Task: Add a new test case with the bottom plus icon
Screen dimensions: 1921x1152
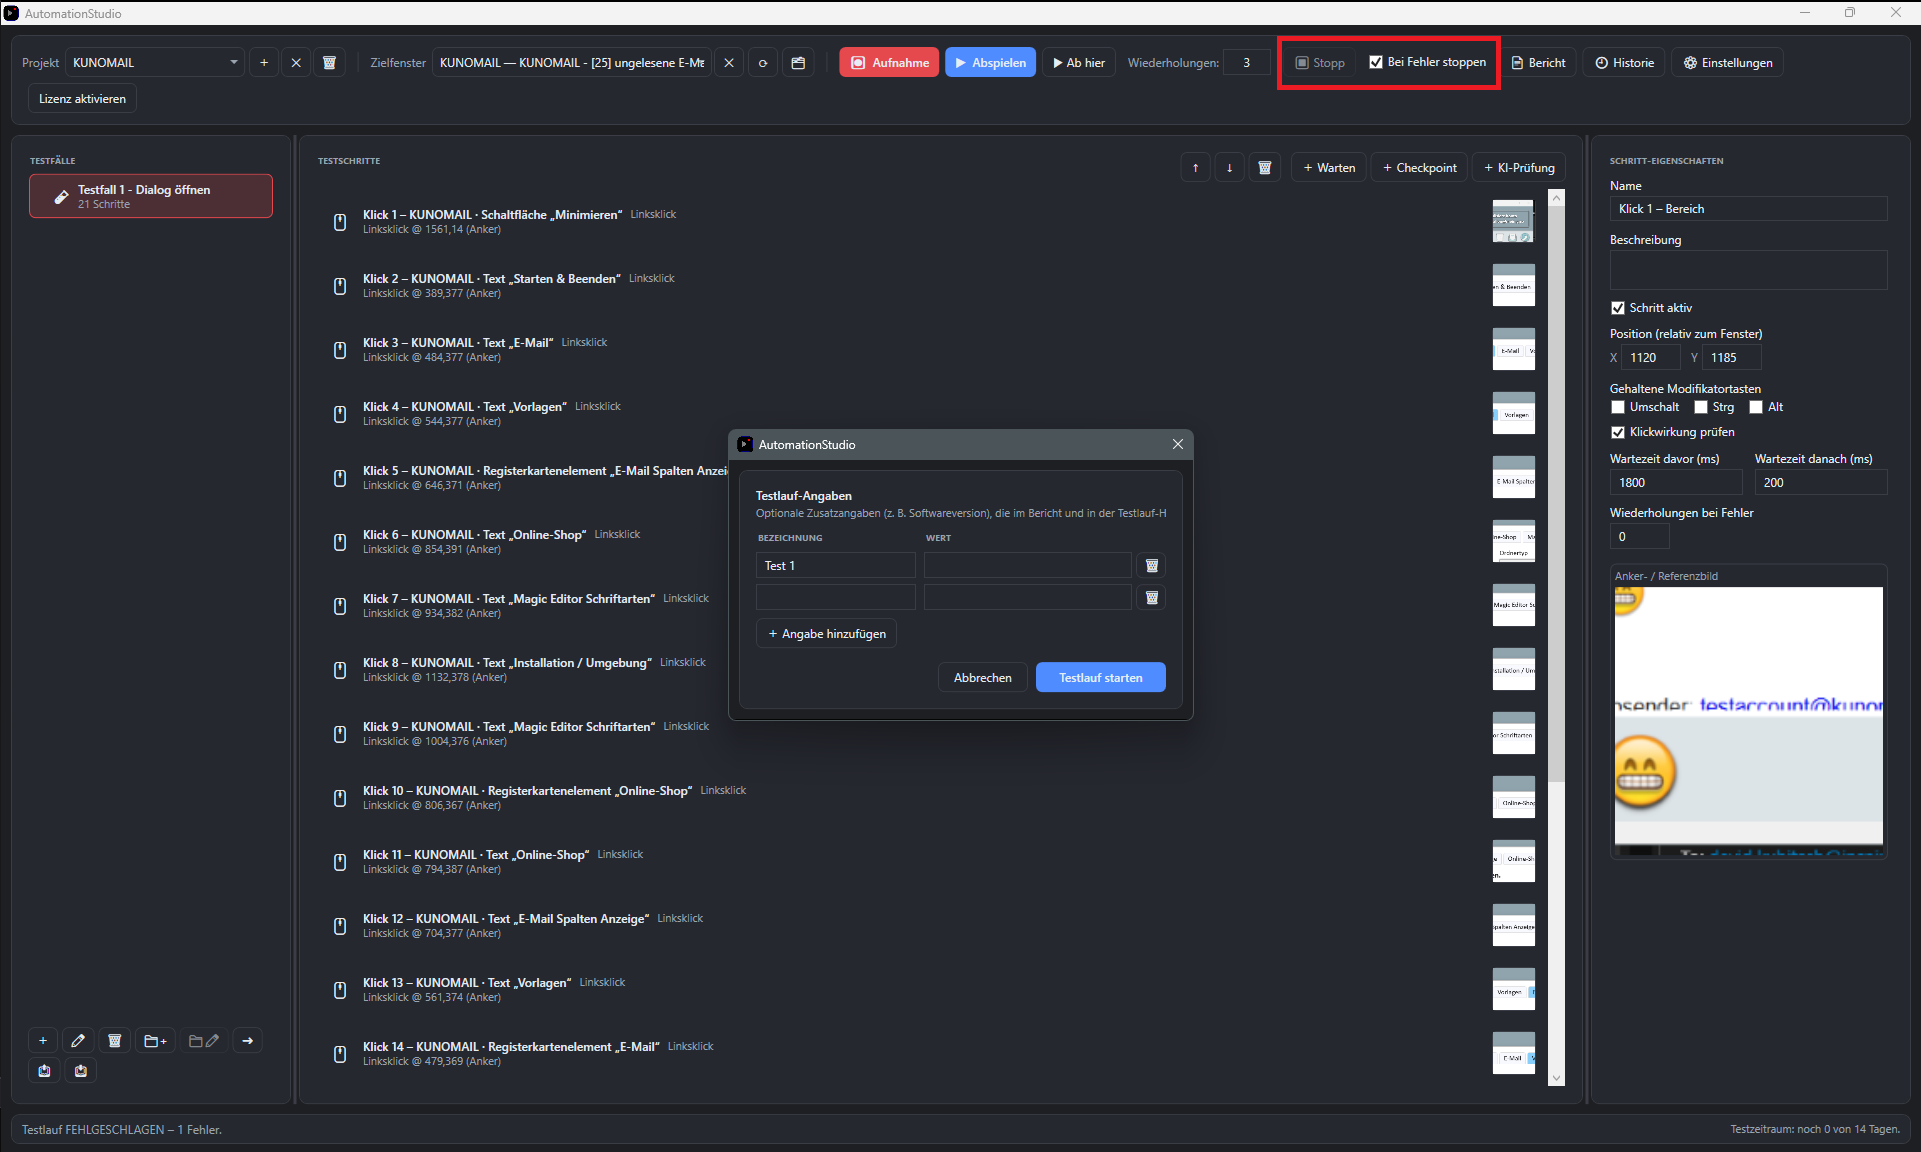Action: 43,1041
